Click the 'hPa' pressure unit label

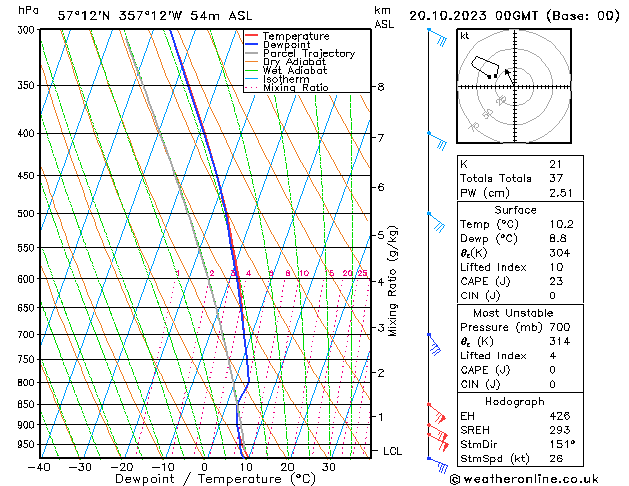point(28,10)
